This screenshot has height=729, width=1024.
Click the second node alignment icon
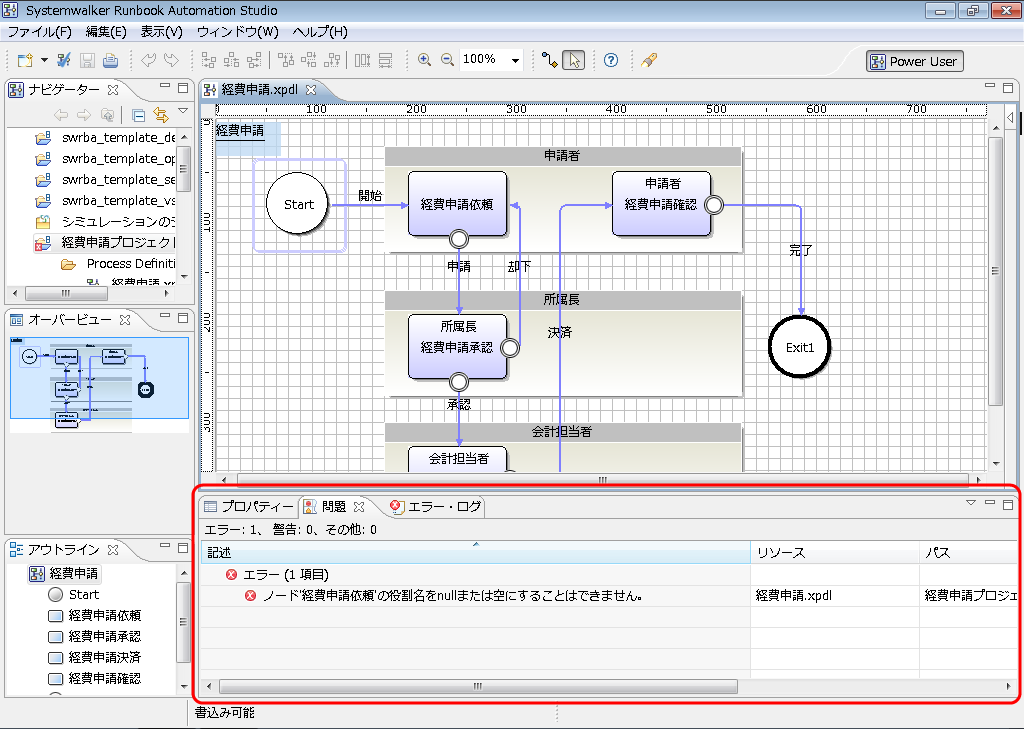click(231, 61)
